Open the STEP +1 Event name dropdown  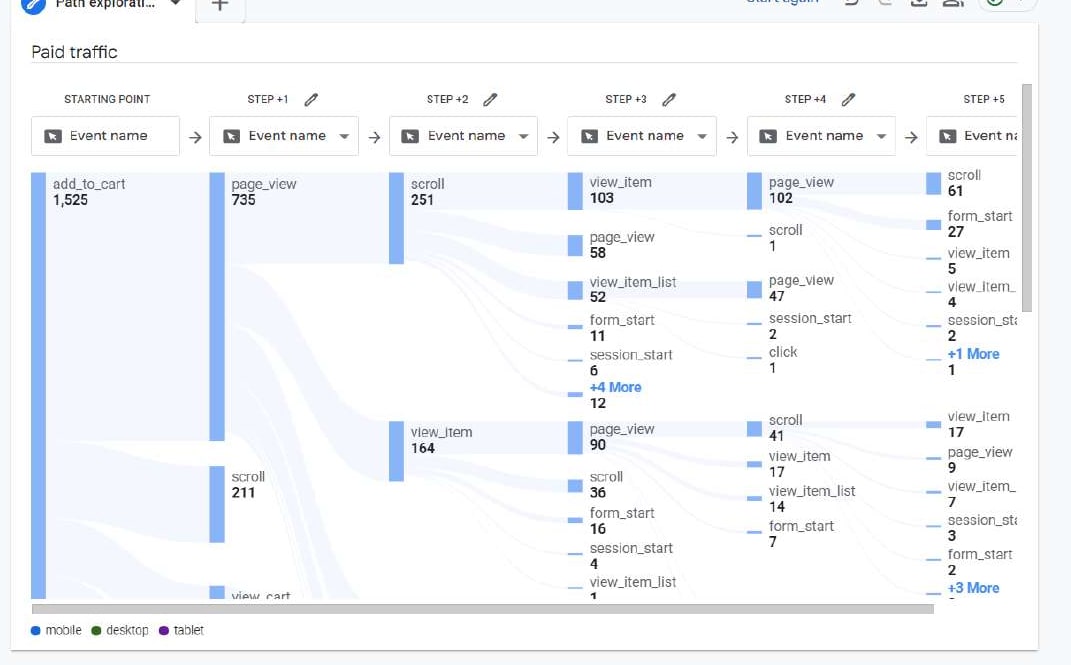pyautogui.click(x=283, y=136)
